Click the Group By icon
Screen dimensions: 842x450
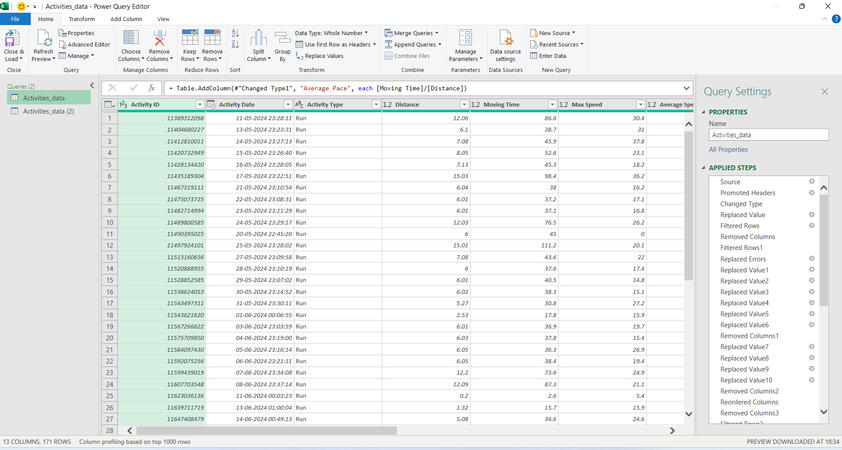(282, 40)
